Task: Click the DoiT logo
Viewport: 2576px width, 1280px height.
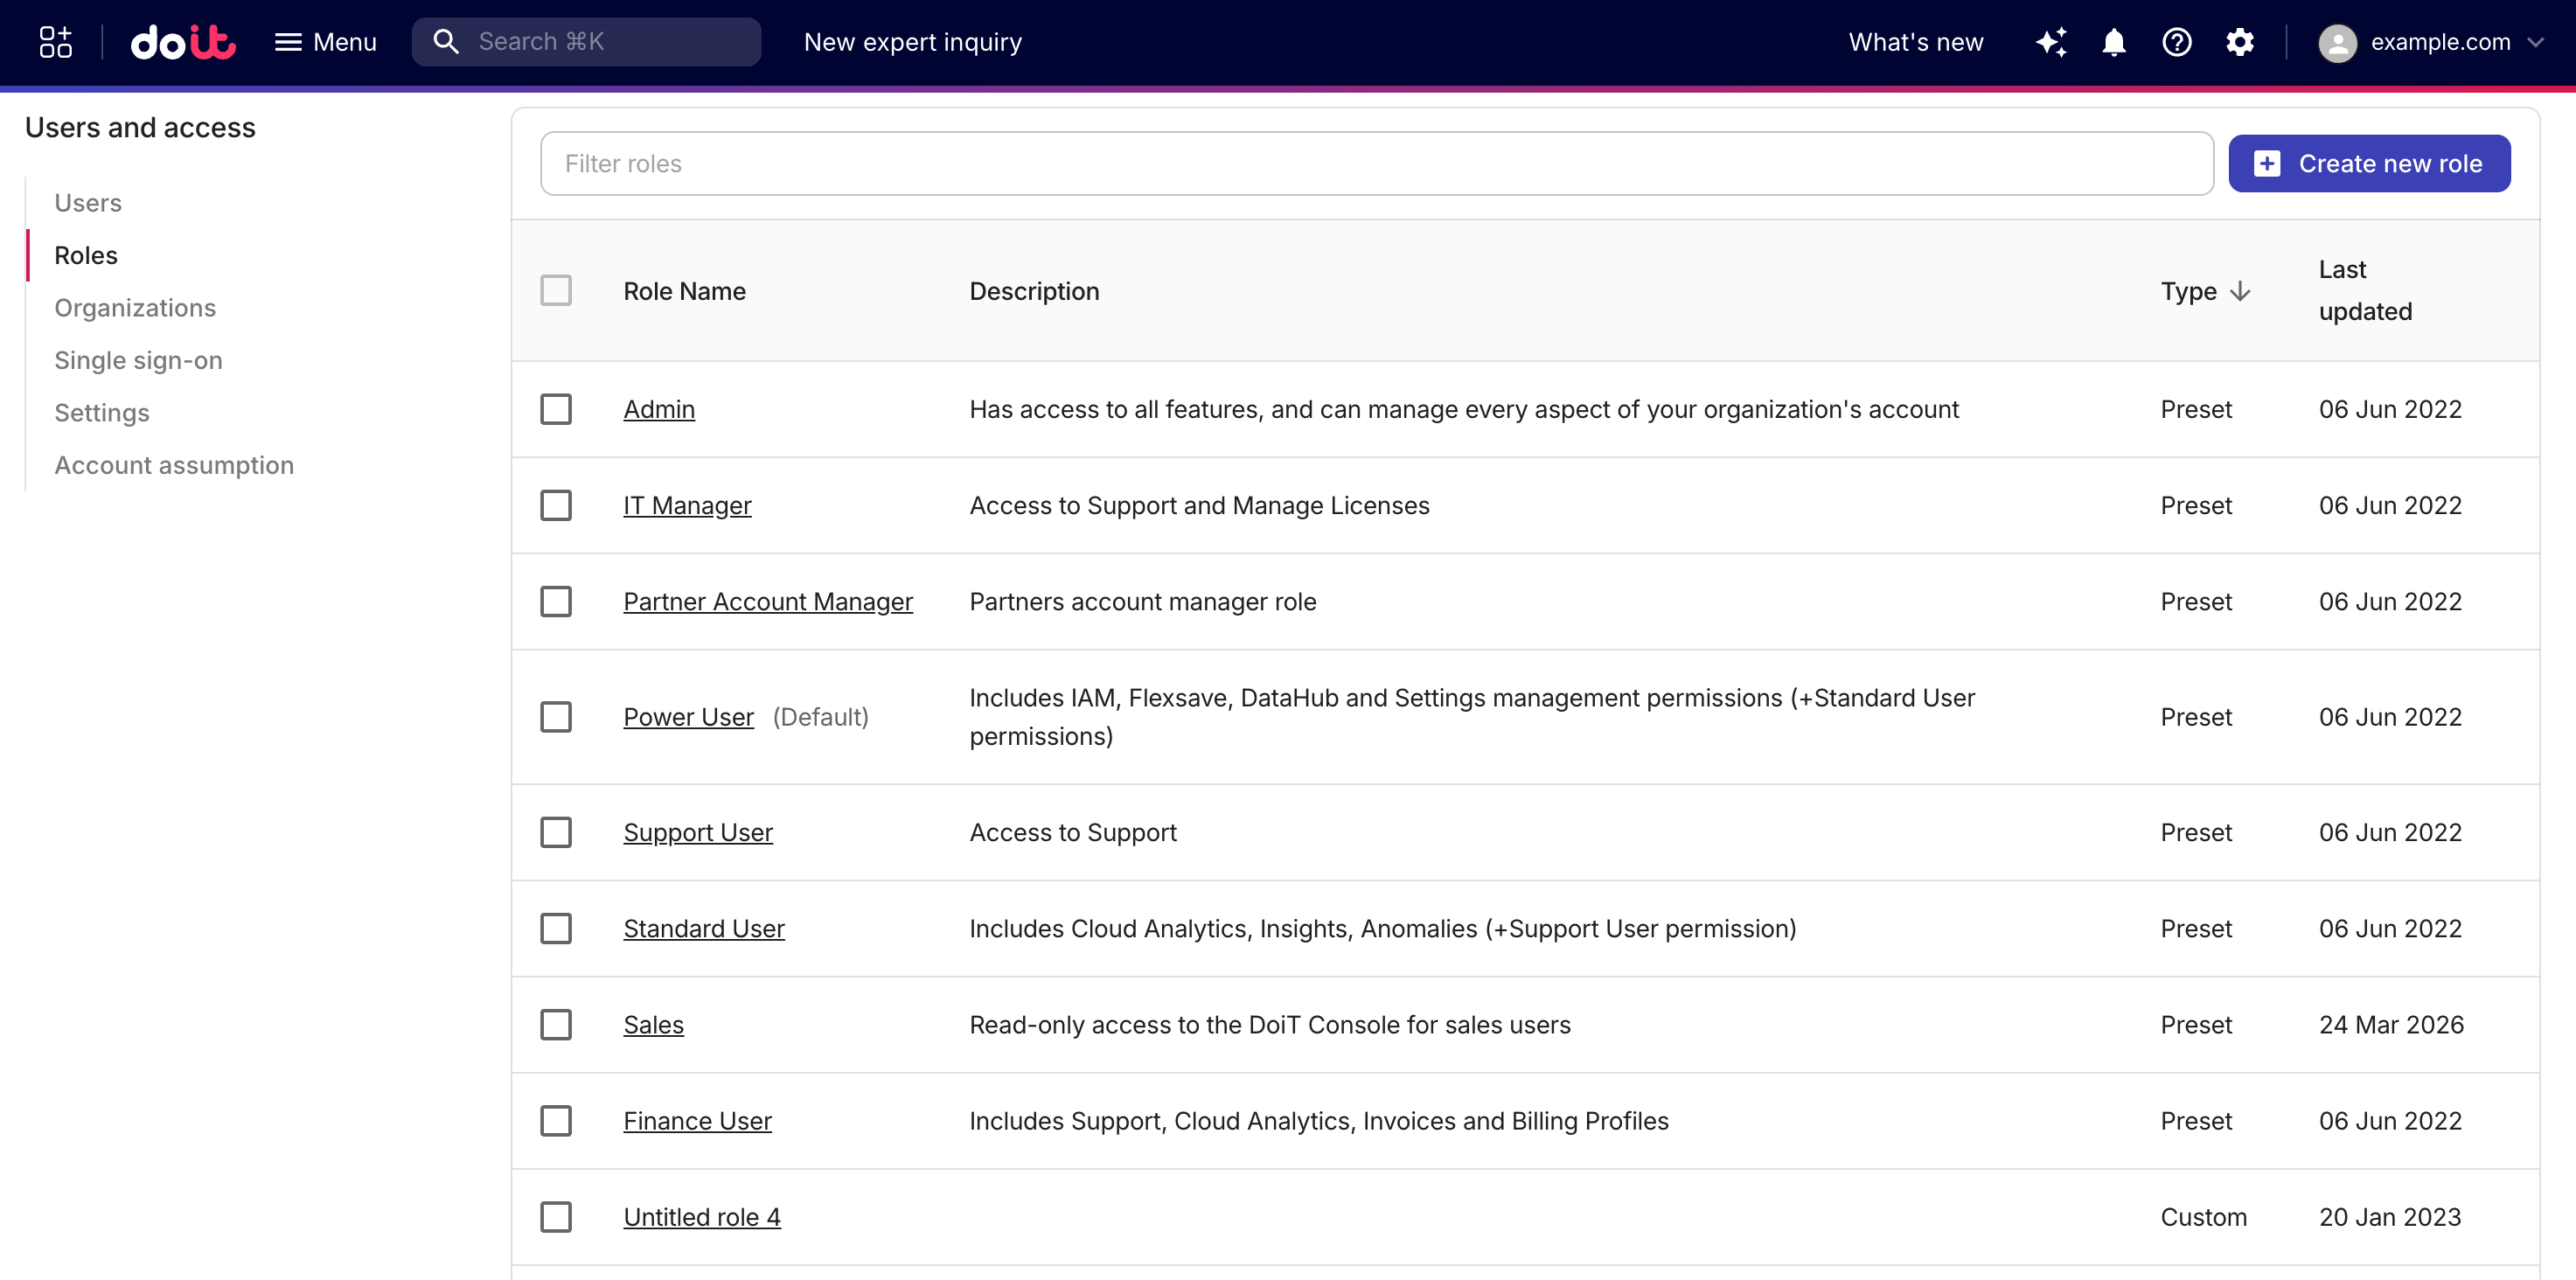Action: (183, 42)
